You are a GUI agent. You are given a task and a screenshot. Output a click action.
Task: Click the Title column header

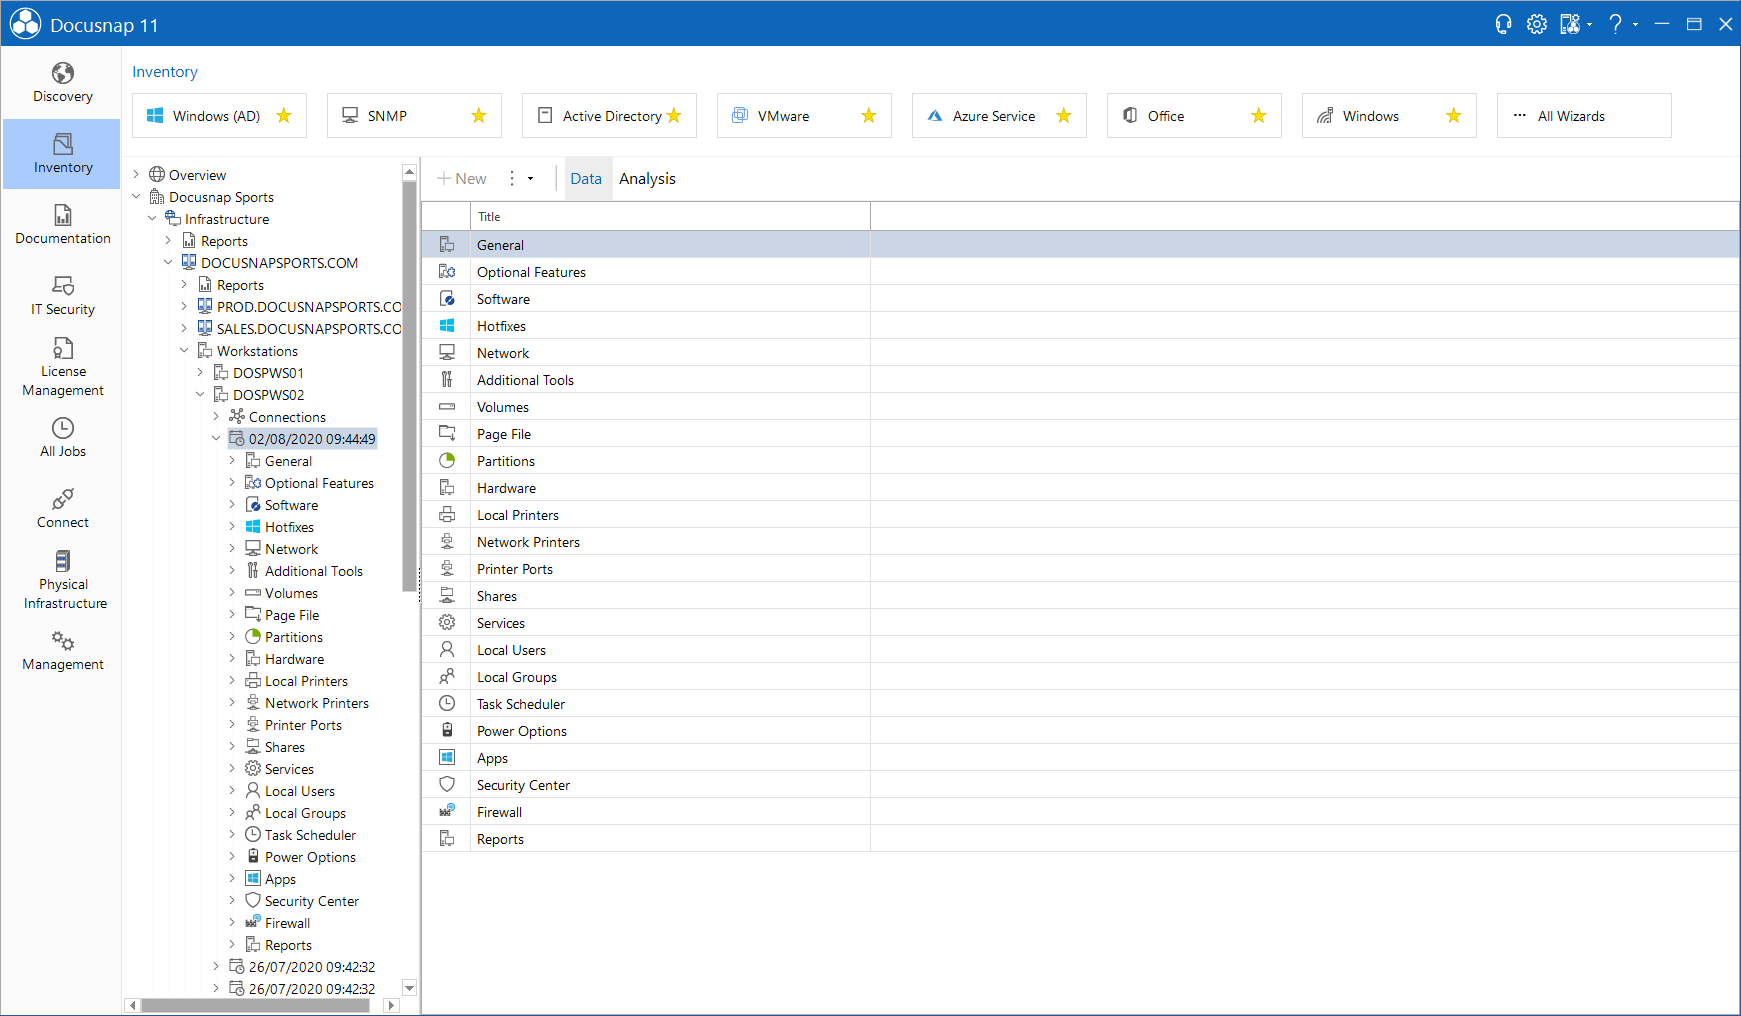[x=670, y=217]
